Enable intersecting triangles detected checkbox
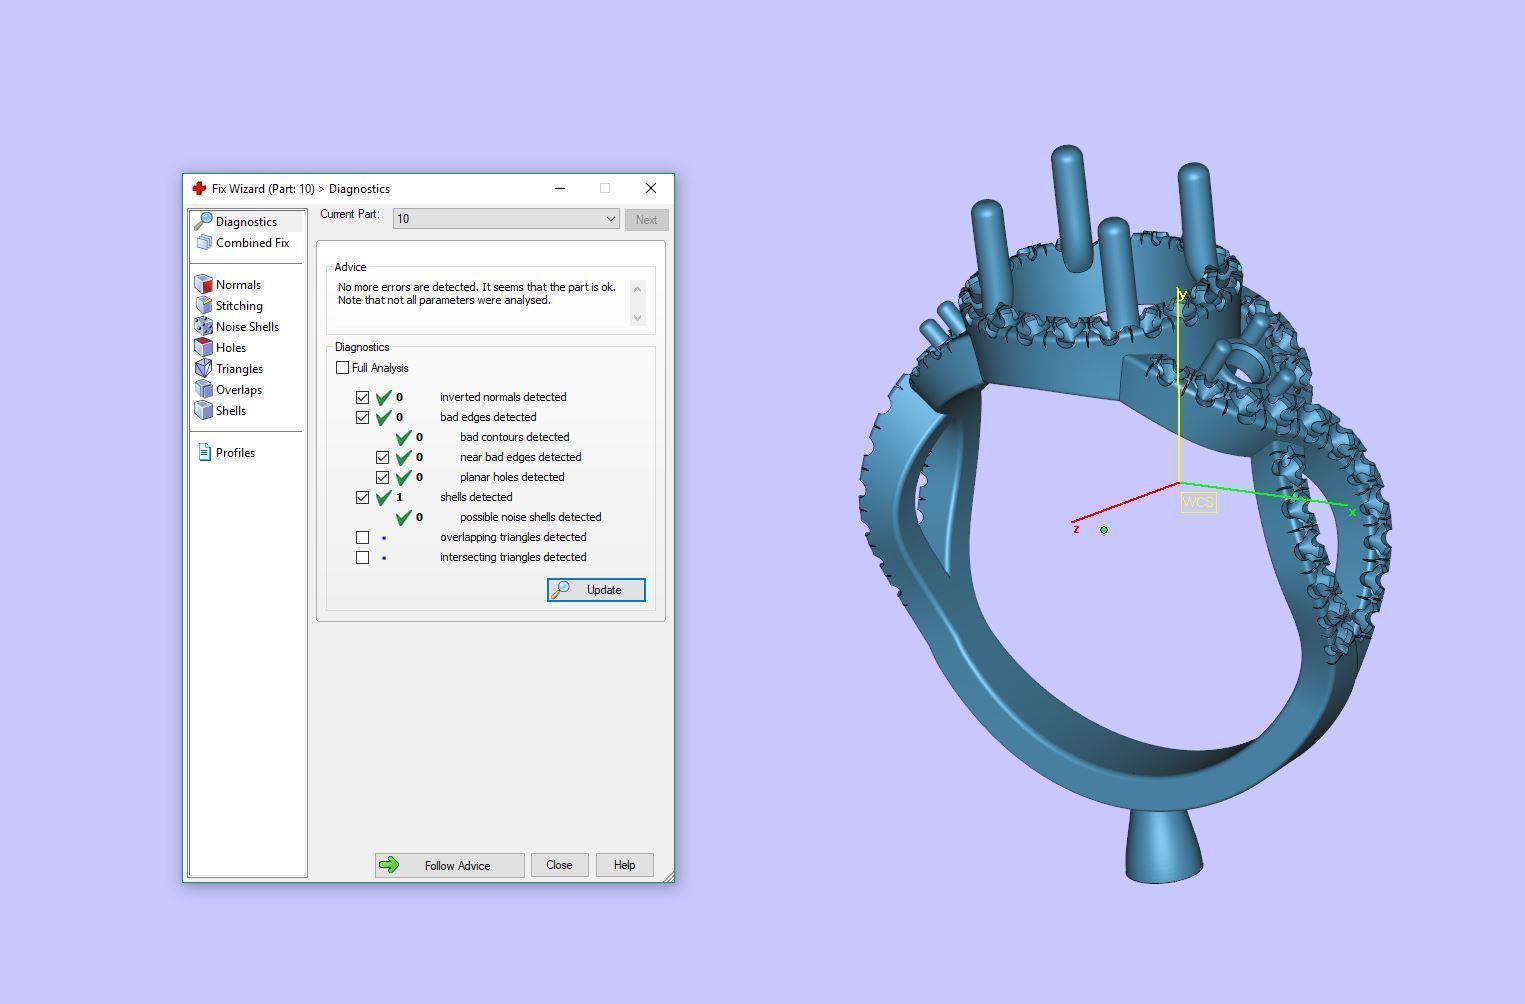Viewport: 1525px width, 1004px height. [363, 557]
